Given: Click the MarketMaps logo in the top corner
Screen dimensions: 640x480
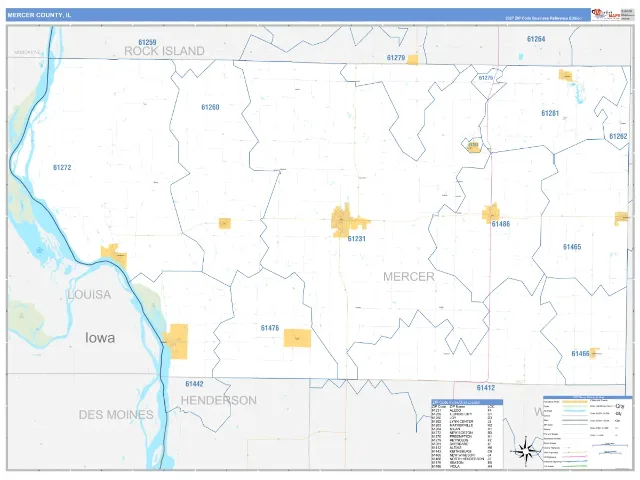Looking at the screenshot, I should point(606,14).
